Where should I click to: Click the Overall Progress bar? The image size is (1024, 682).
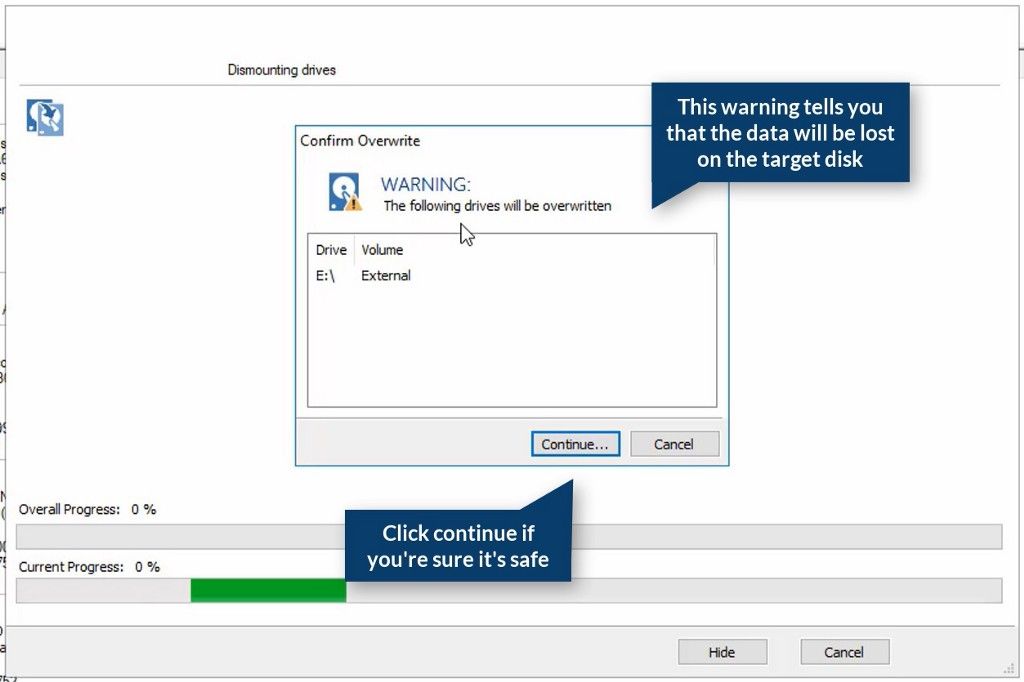click(x=509, y=537)
